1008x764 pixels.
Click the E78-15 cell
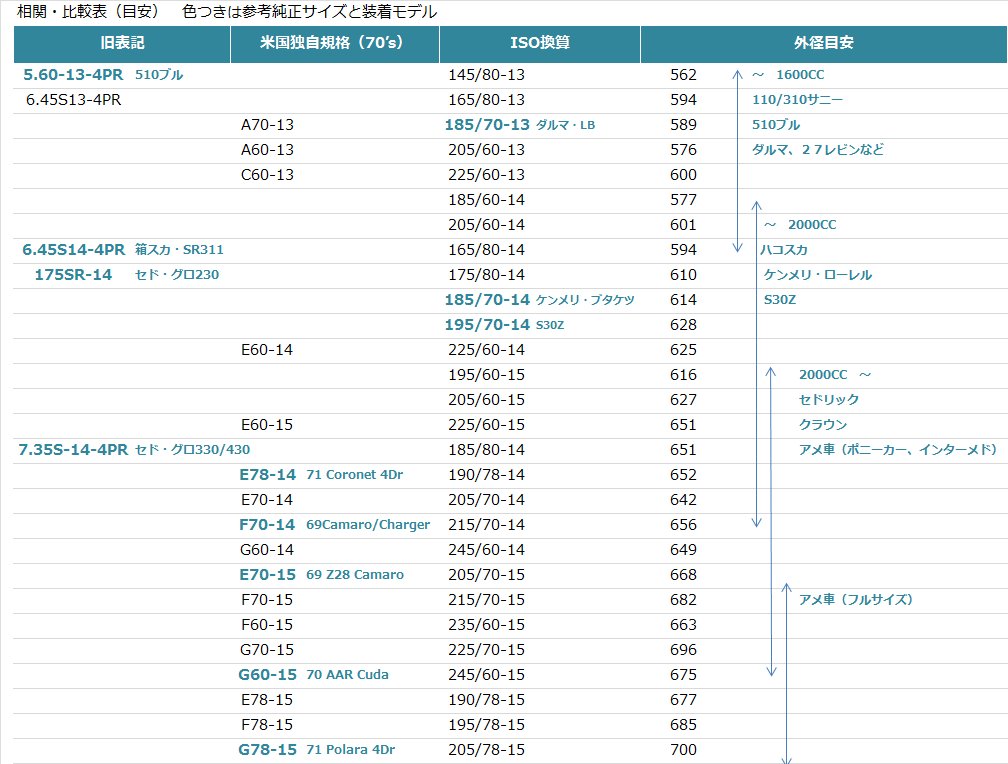tap(267, 700)
